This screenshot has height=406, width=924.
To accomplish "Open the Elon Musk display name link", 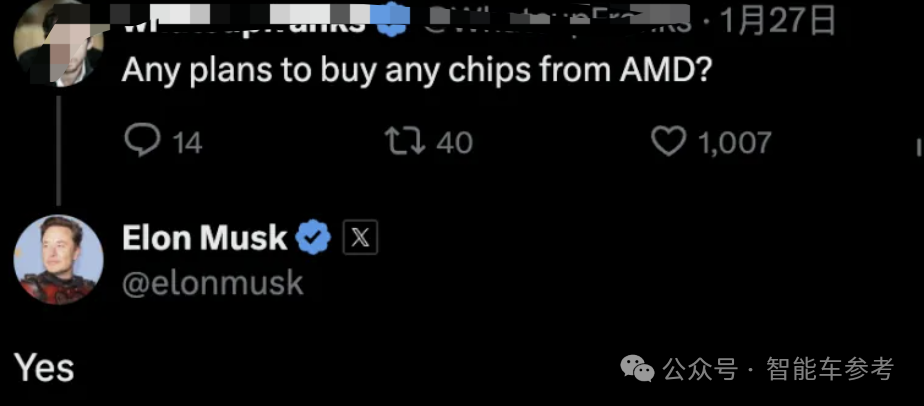I will point(204,238).
